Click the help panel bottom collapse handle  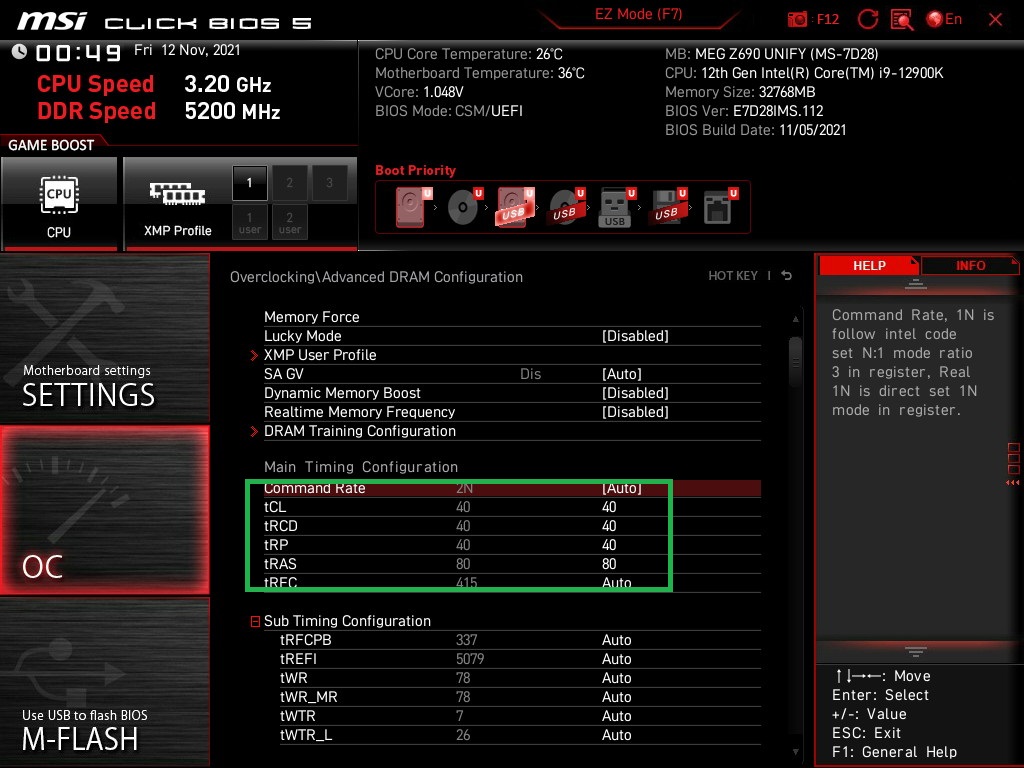tap(915, 652)
